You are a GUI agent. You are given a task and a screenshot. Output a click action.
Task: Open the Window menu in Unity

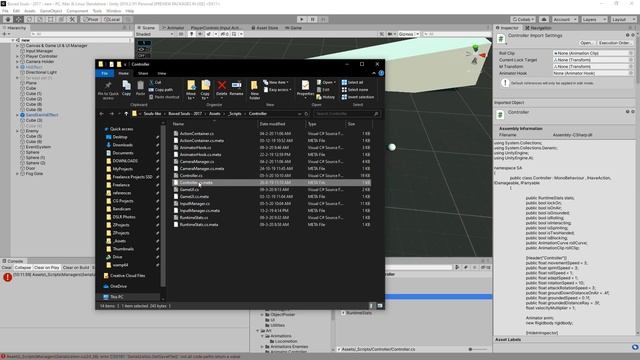tap(113, 11)
